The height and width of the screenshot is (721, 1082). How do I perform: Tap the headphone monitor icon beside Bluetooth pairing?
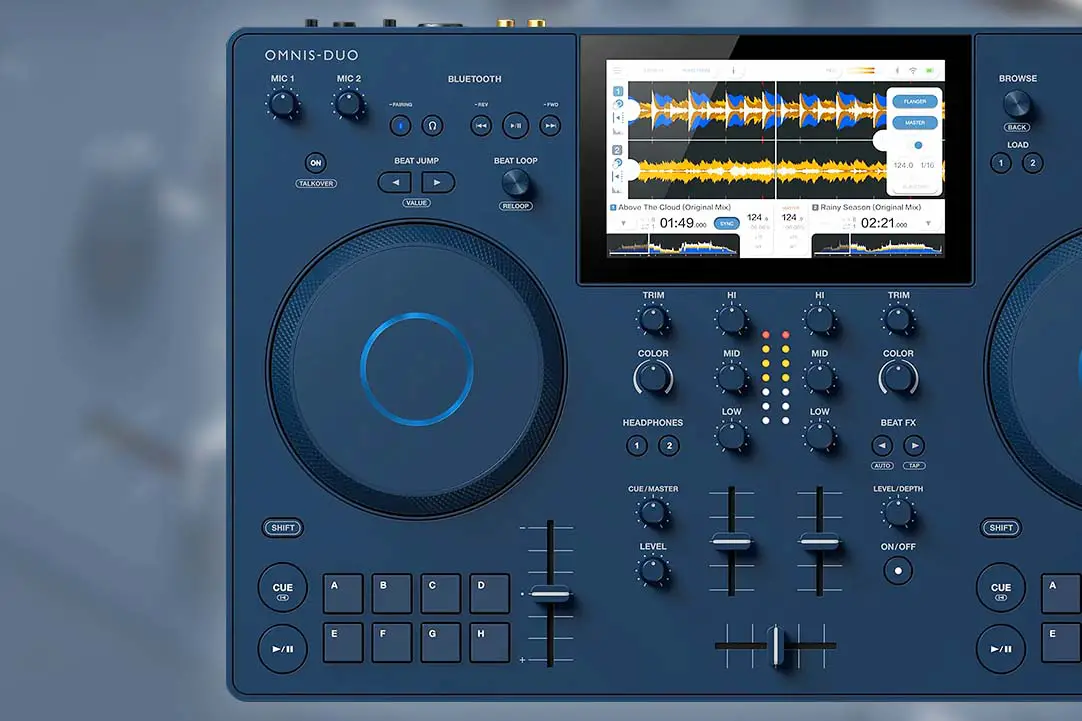[x=432, y=125]
